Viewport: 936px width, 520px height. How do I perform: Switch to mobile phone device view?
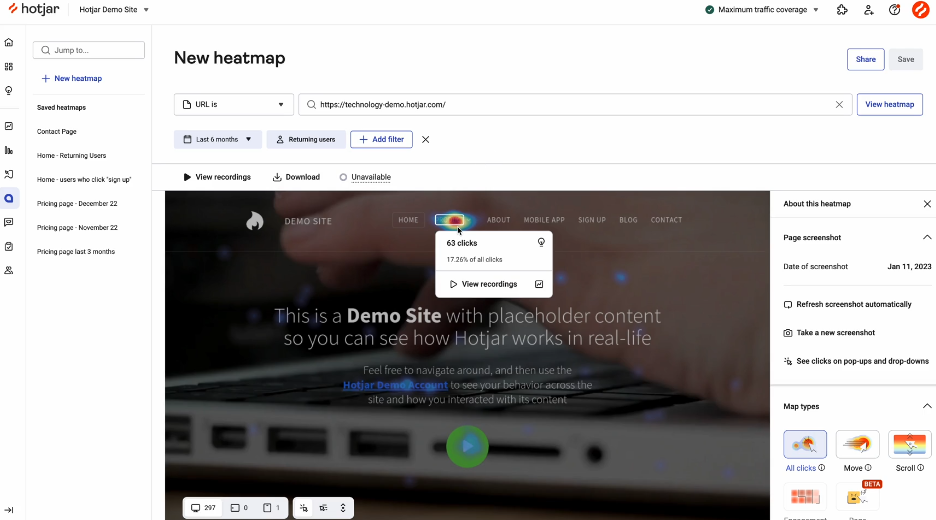tap(273, 508)
